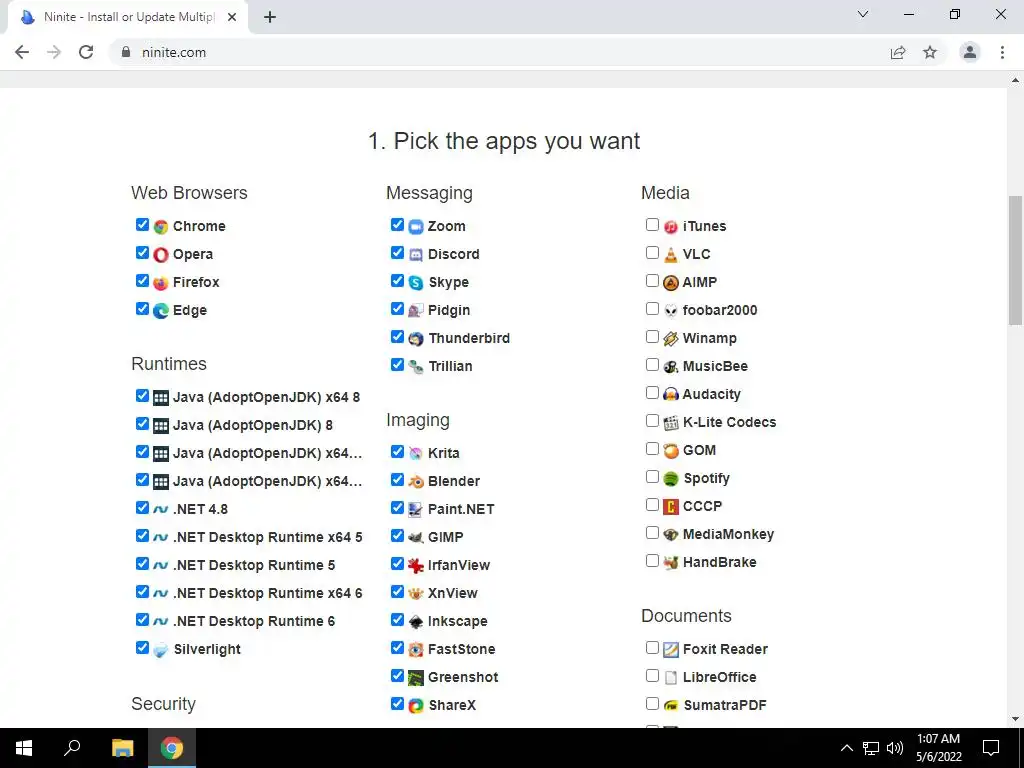Open Windows Start menu
The width and height of the screenshot is (1024, 768).
tap(24, 748)
